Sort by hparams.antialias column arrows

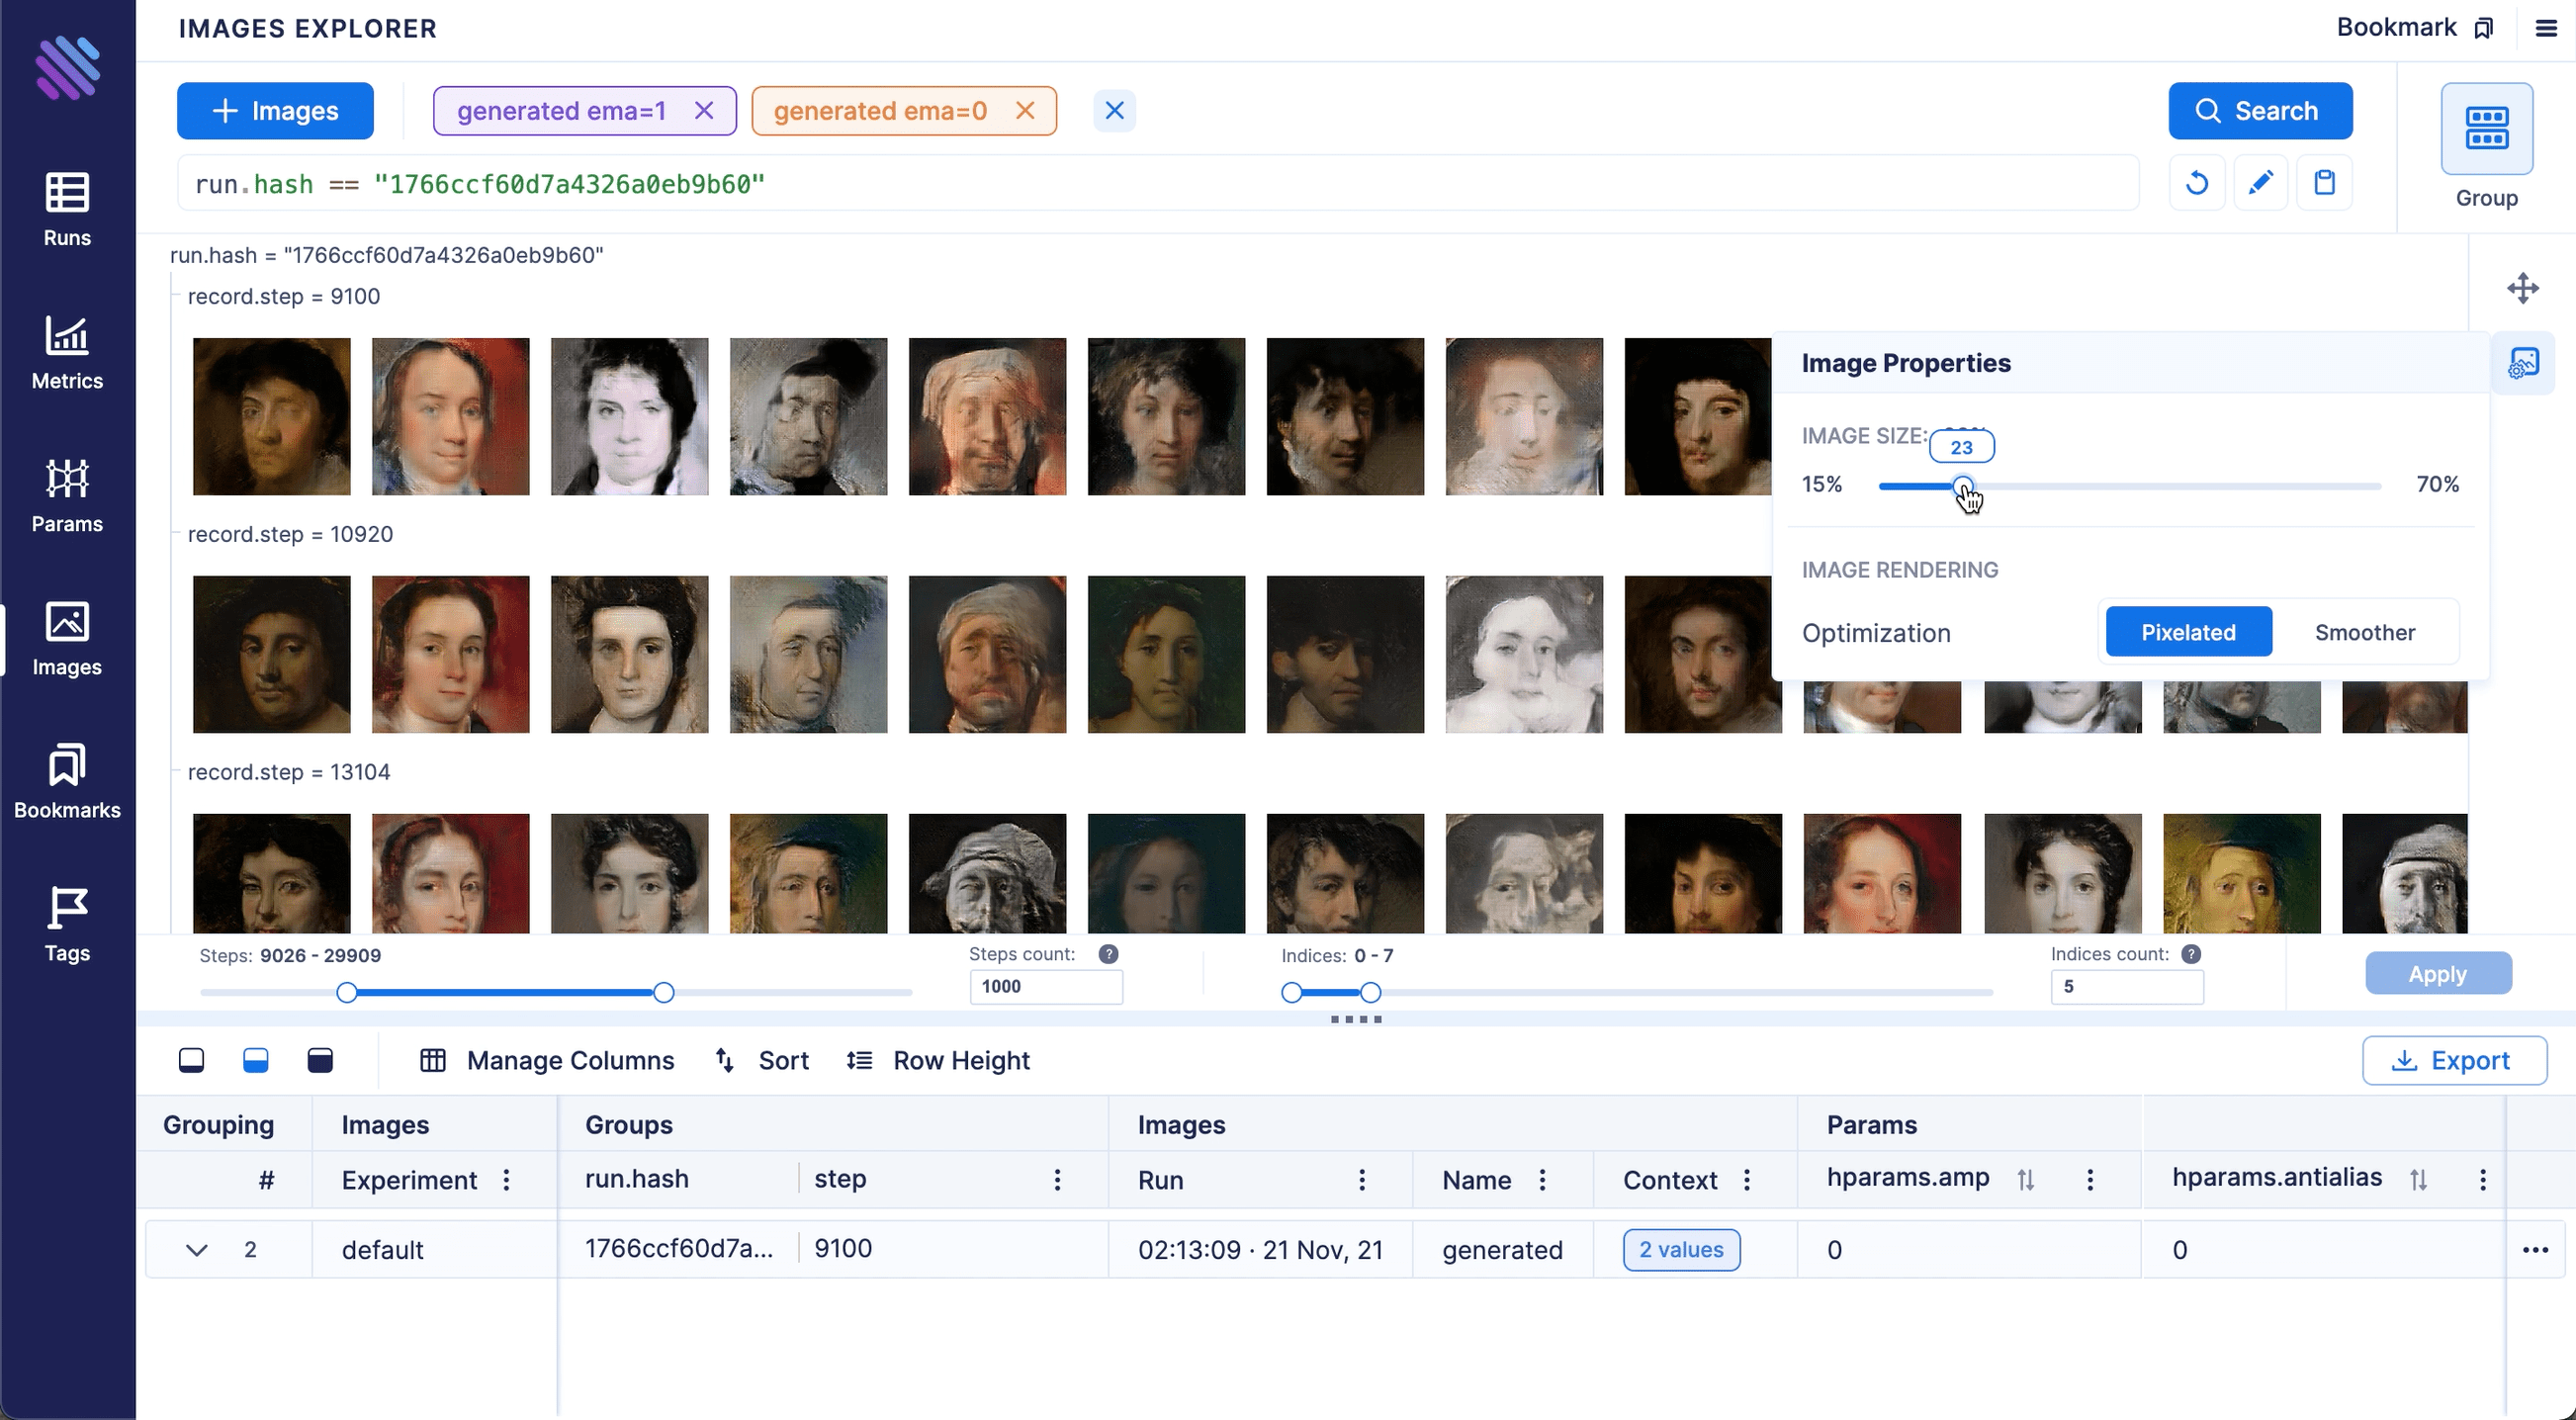coord(2419,1181)
